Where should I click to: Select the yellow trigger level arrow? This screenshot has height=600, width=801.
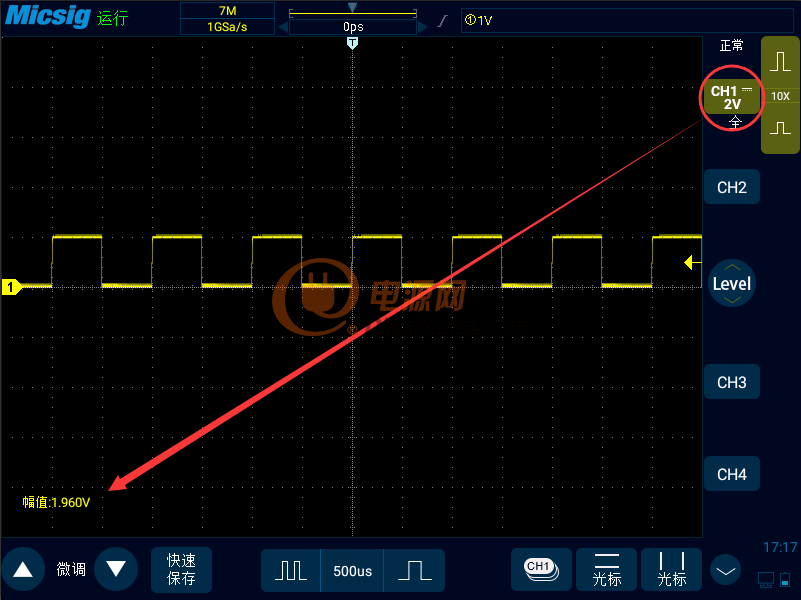pos(692,262)
